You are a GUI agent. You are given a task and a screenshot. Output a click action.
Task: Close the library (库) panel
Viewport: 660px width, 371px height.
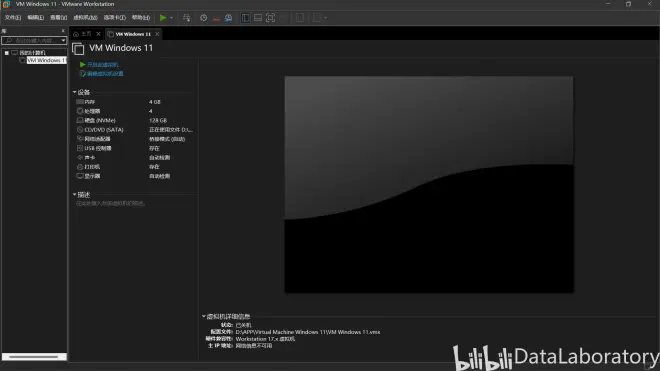63,31
